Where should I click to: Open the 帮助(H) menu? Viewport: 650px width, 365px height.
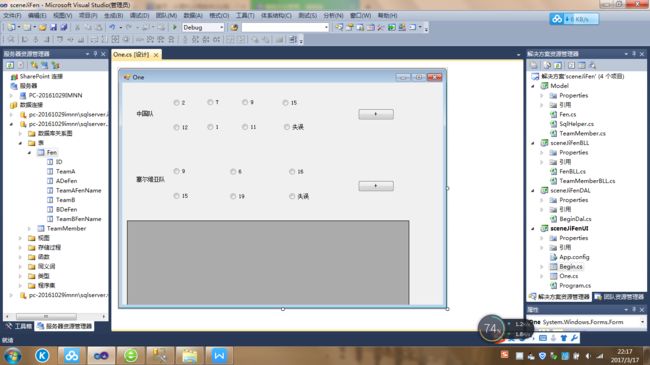387,15
